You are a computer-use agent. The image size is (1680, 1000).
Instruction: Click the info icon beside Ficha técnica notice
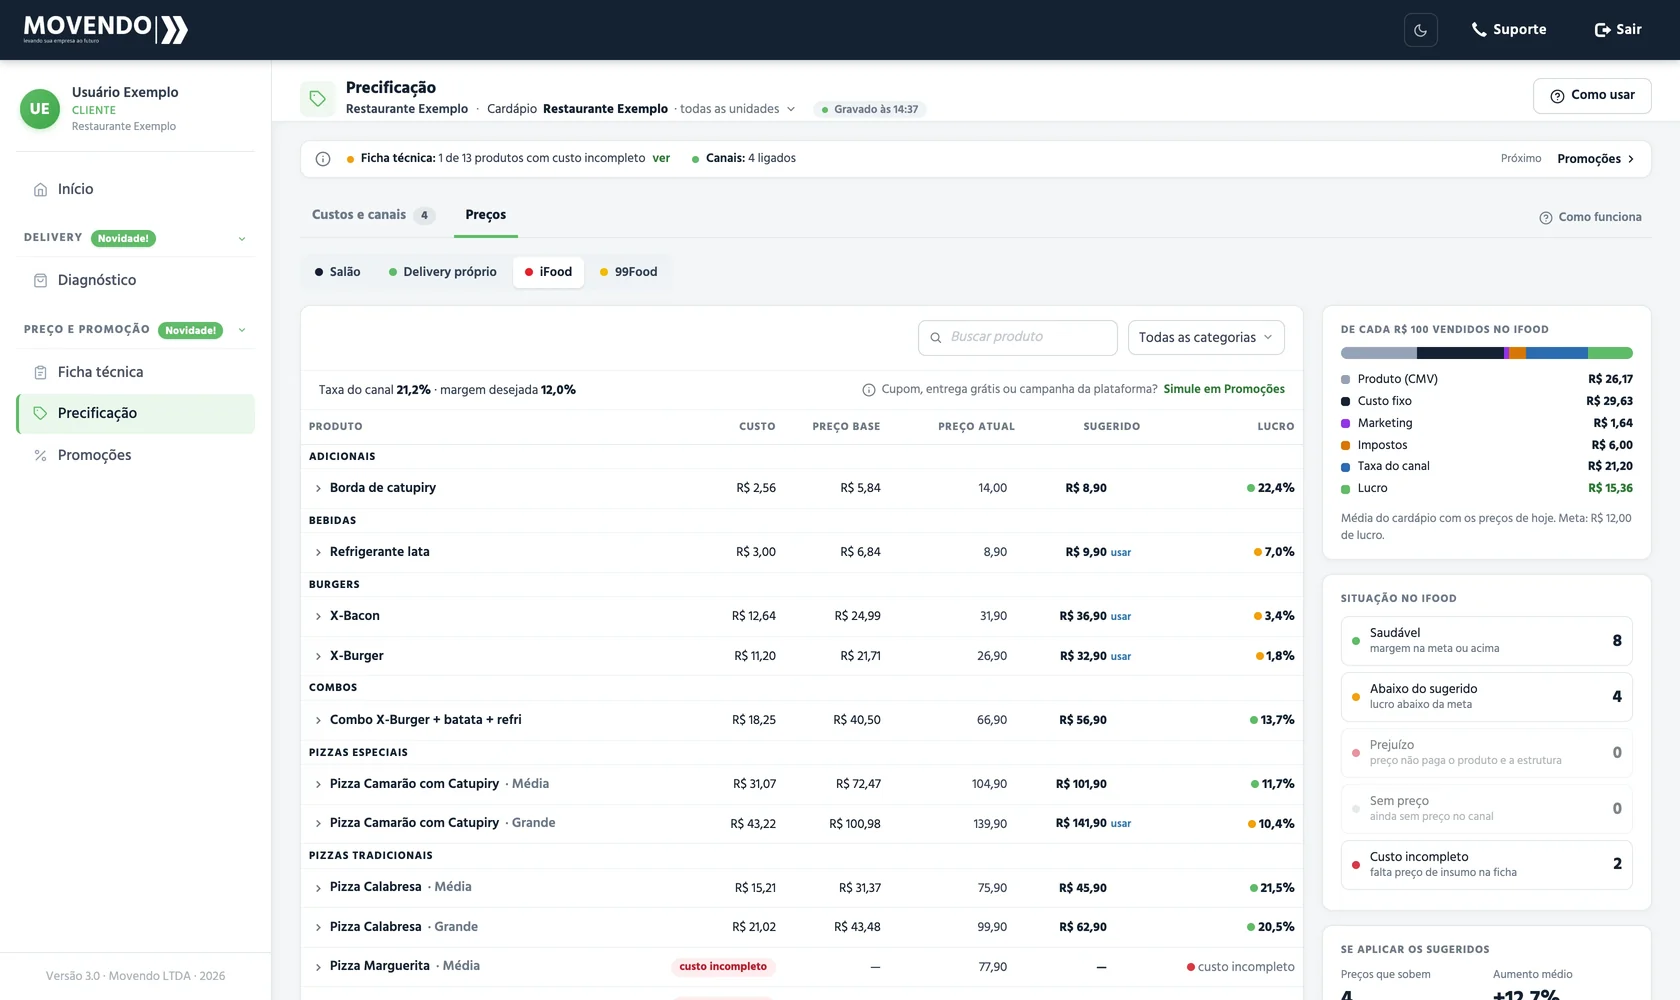pyautogui.click(x=323, y=159)
